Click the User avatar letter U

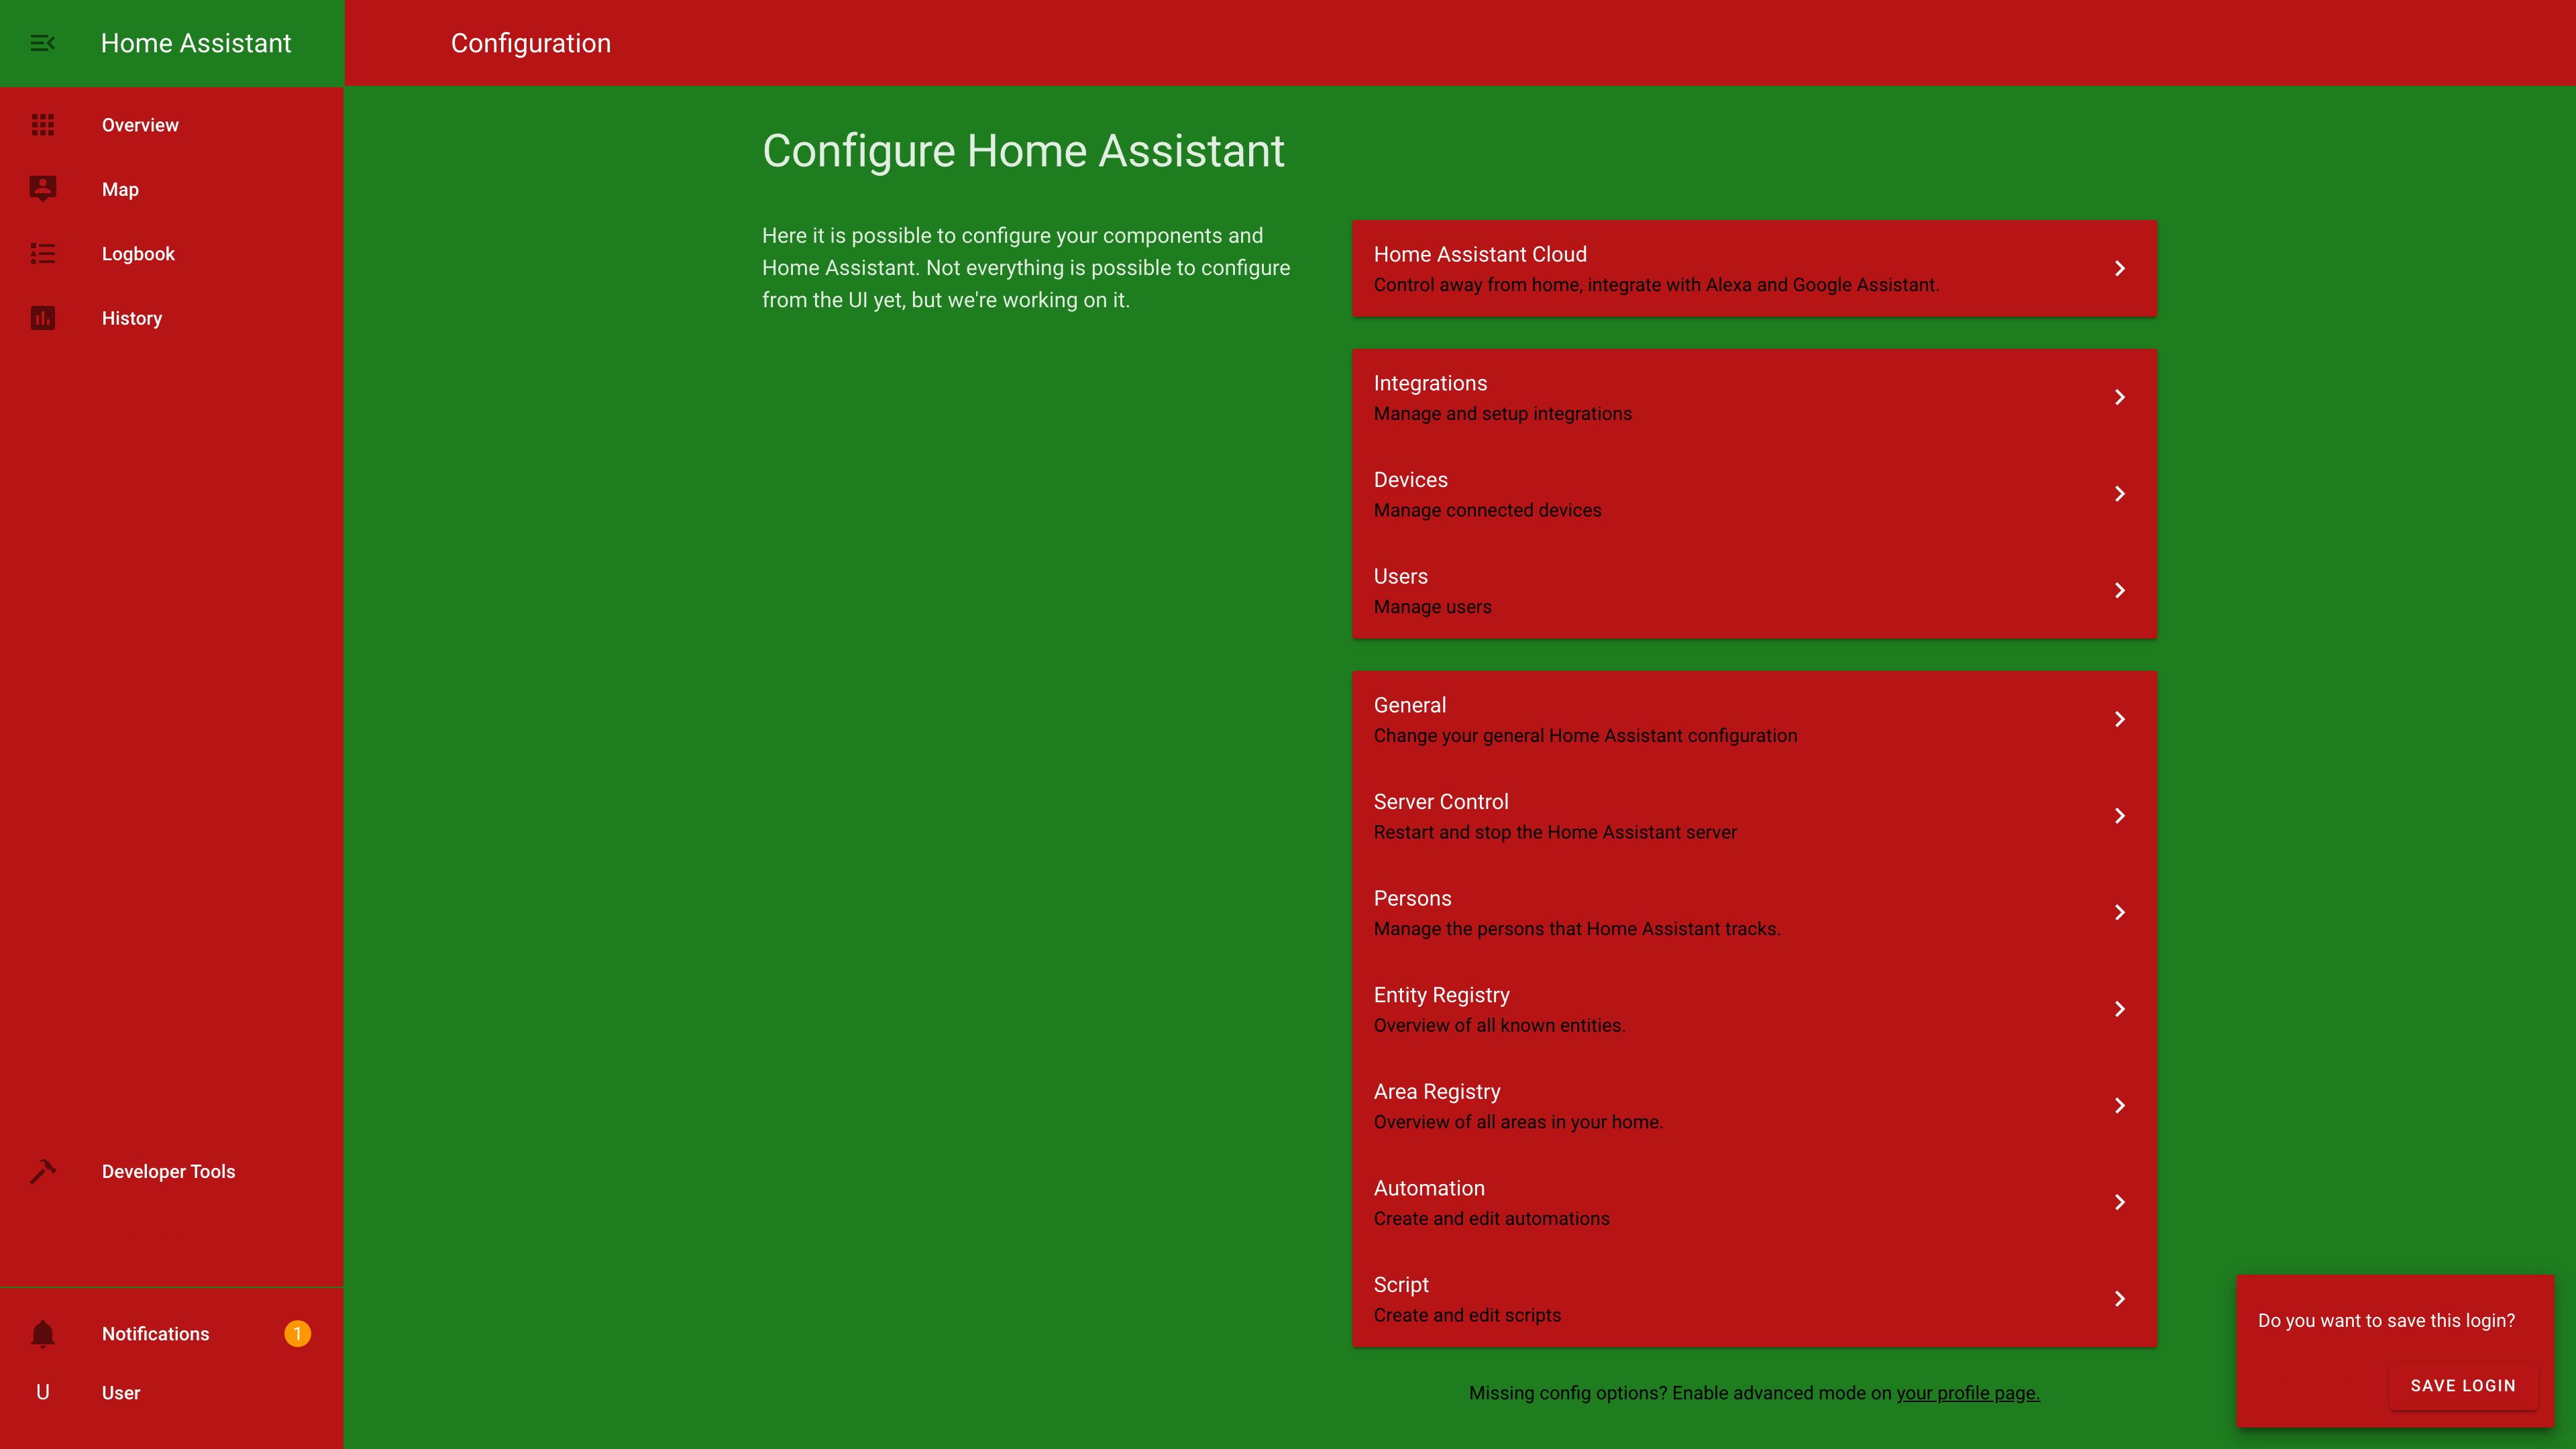[42, 1392]
